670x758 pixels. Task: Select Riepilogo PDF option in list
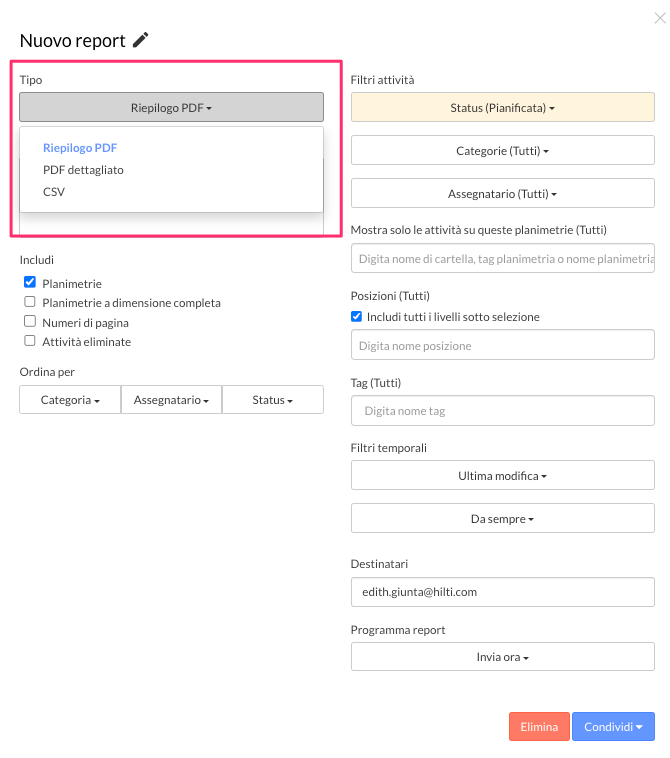point(80,148)
